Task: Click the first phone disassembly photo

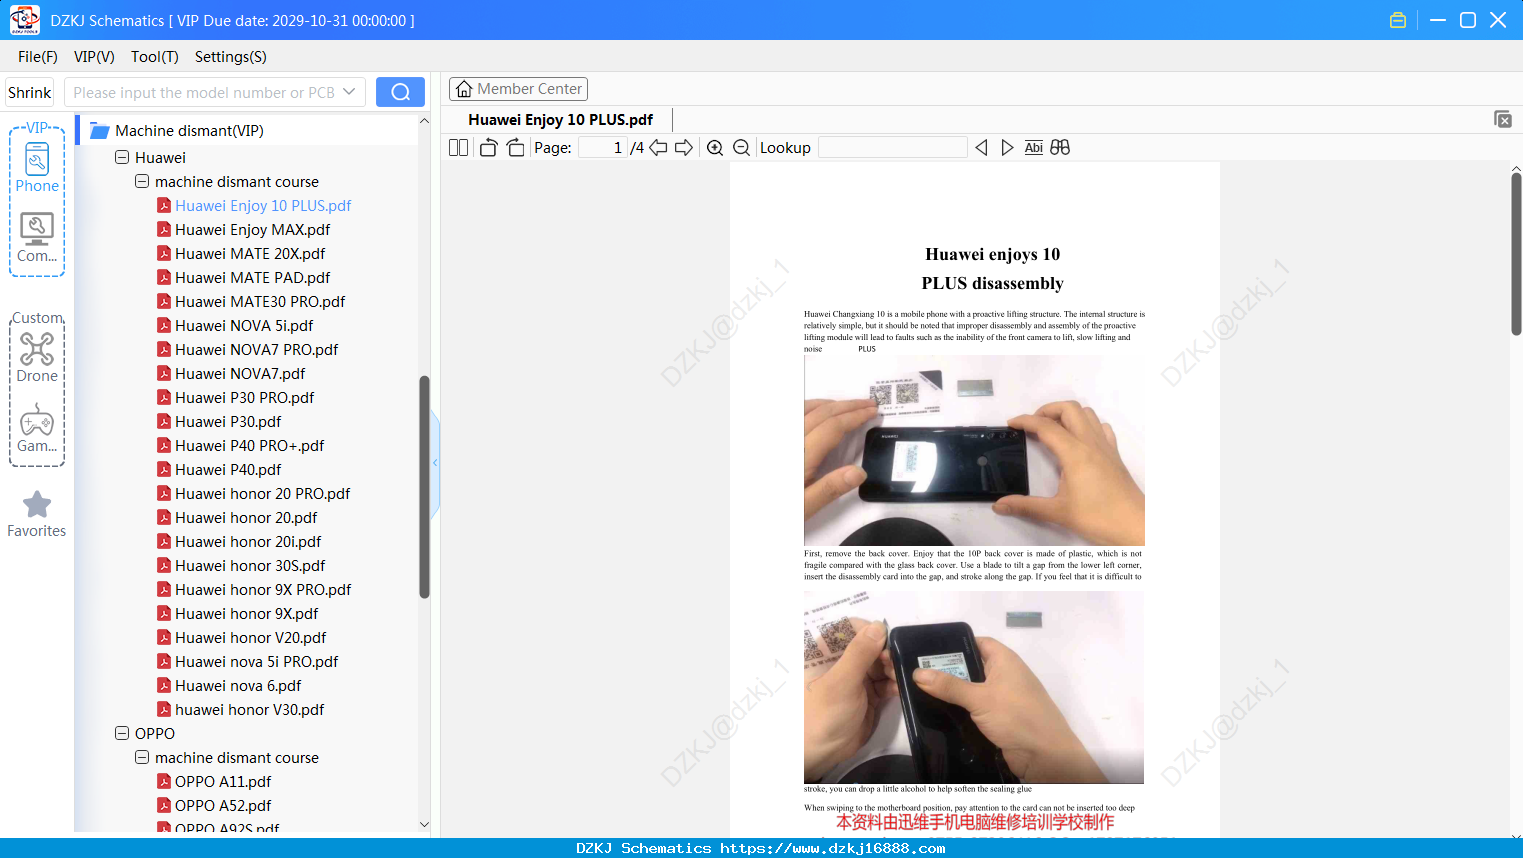Action: tap(974, 450)
